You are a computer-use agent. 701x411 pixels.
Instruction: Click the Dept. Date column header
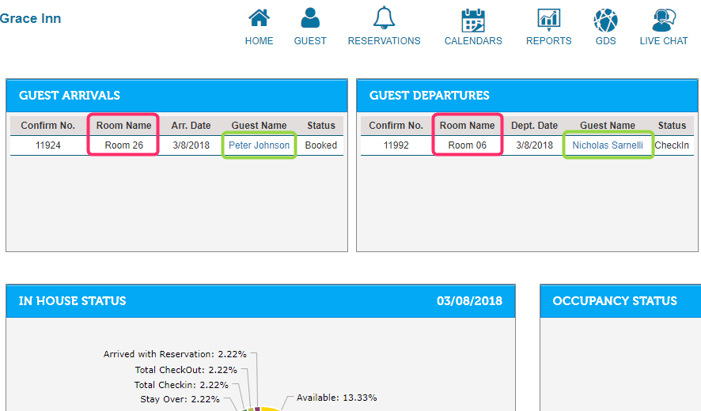(x=534, y=126)
